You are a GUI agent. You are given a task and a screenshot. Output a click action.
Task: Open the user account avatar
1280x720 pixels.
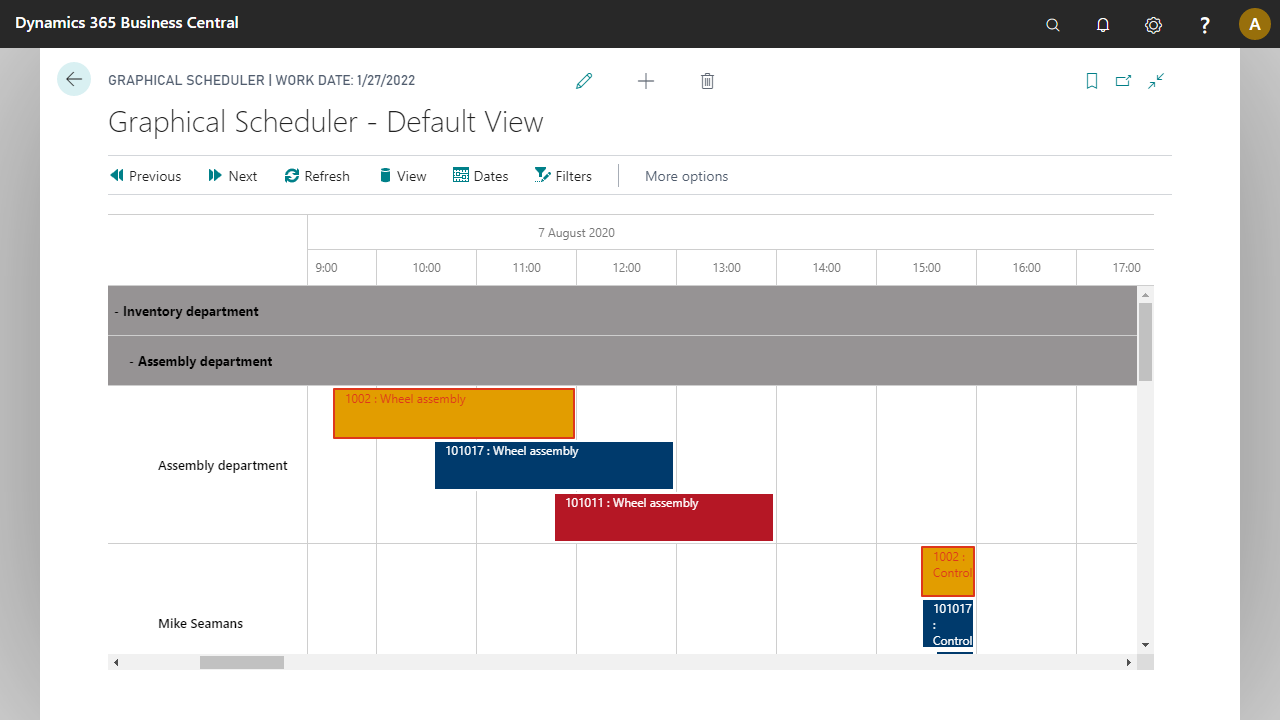coord(1254,24)
